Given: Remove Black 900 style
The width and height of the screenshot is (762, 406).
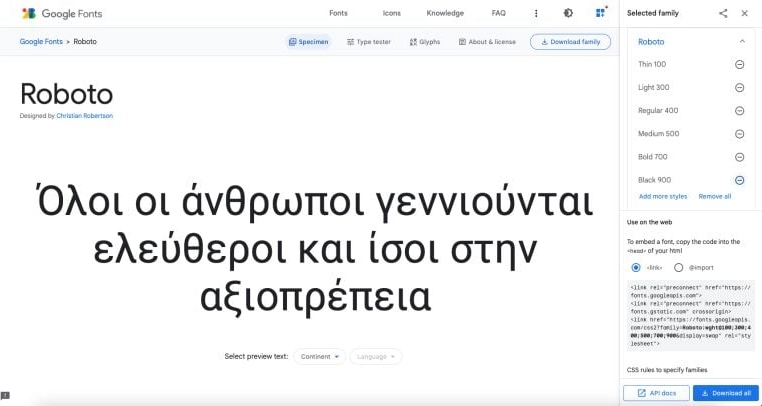Looking at the screenshot, I should coord(739,180).
